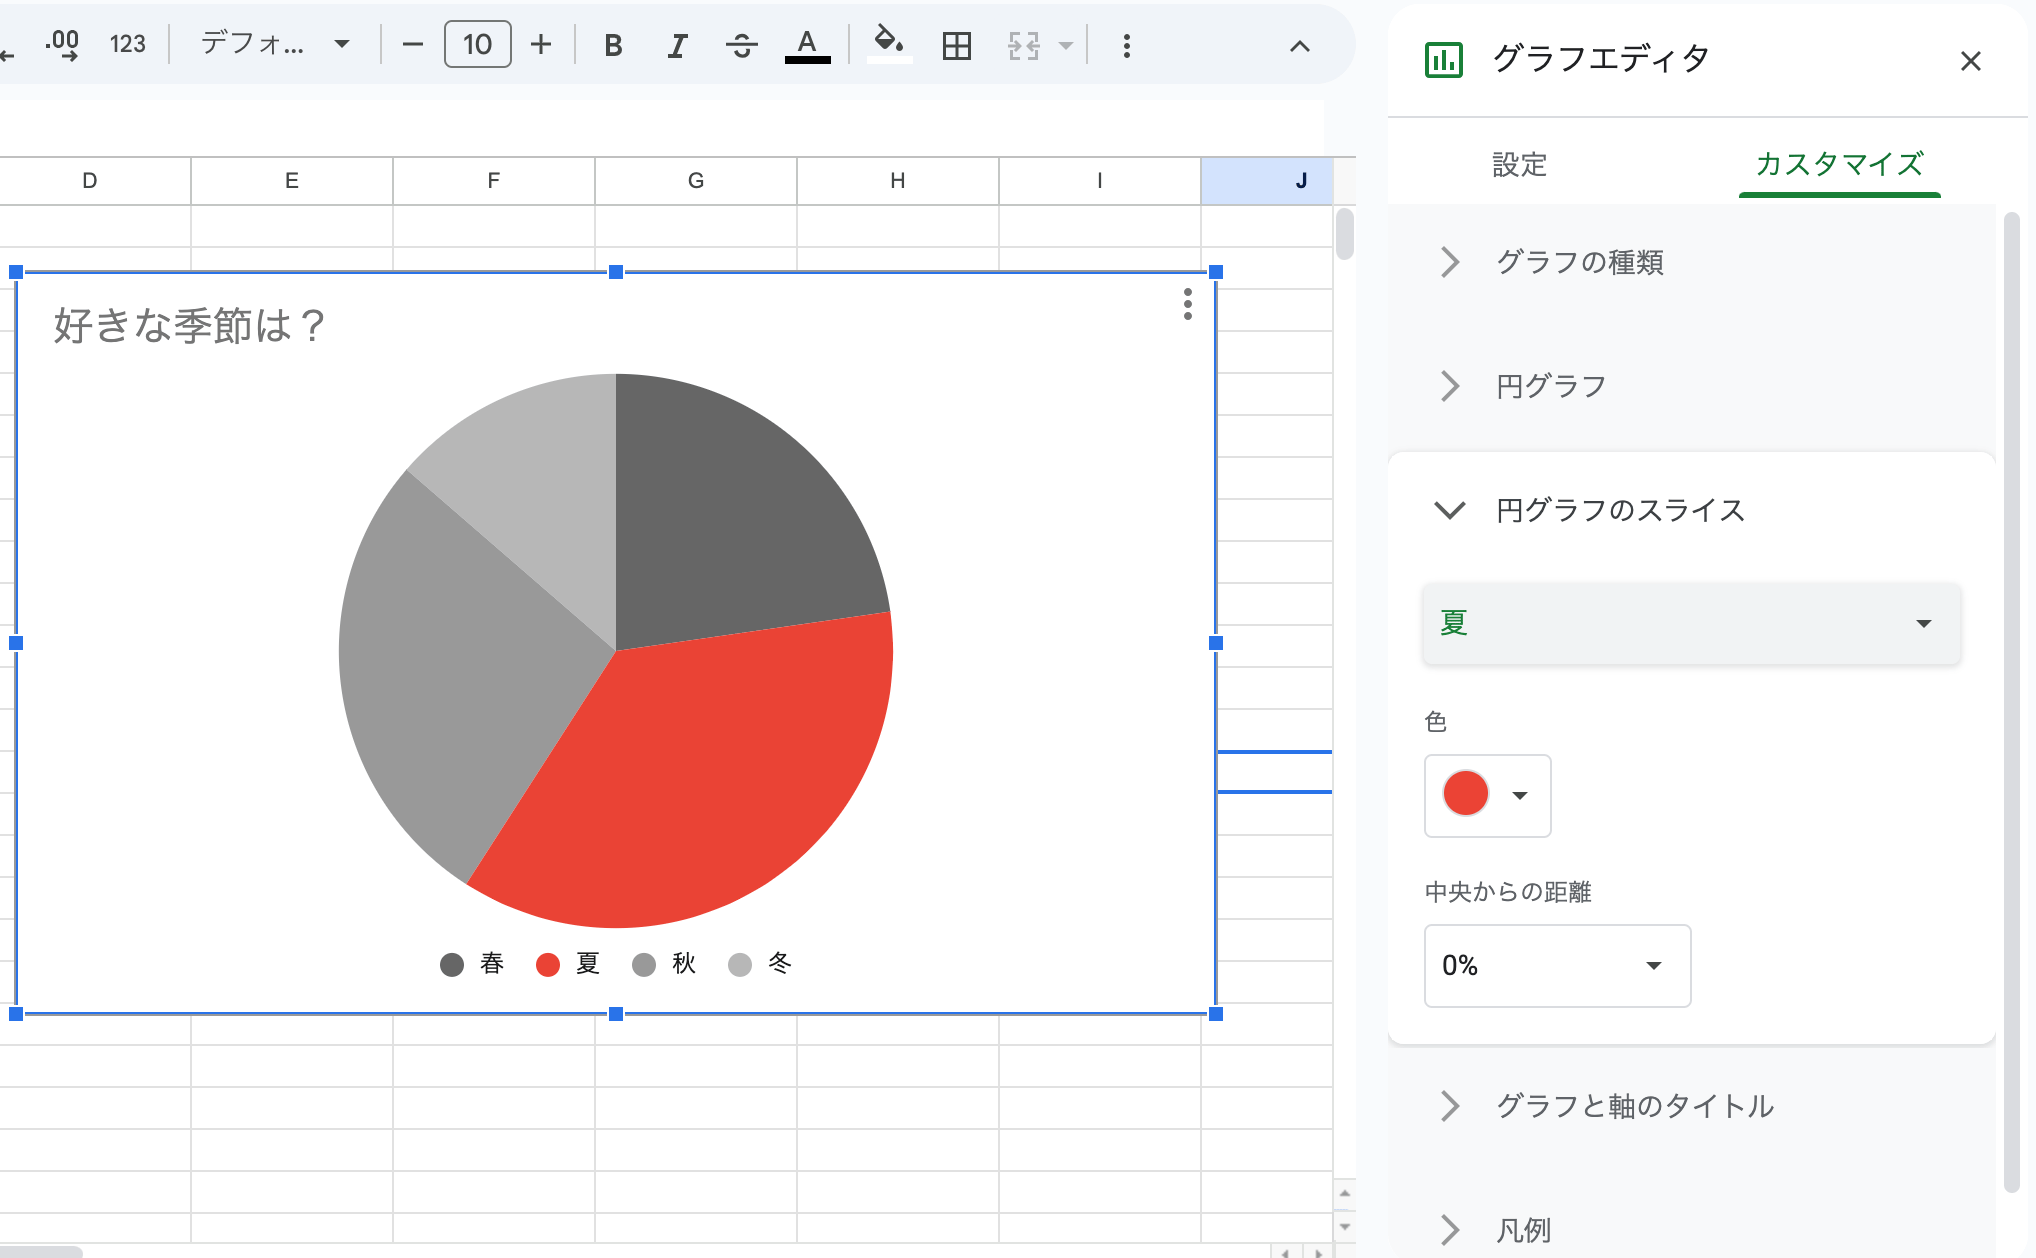Screen dimensions: 2036x1258
Task: Click the 123 number format icon
Action: click(127, 45)
